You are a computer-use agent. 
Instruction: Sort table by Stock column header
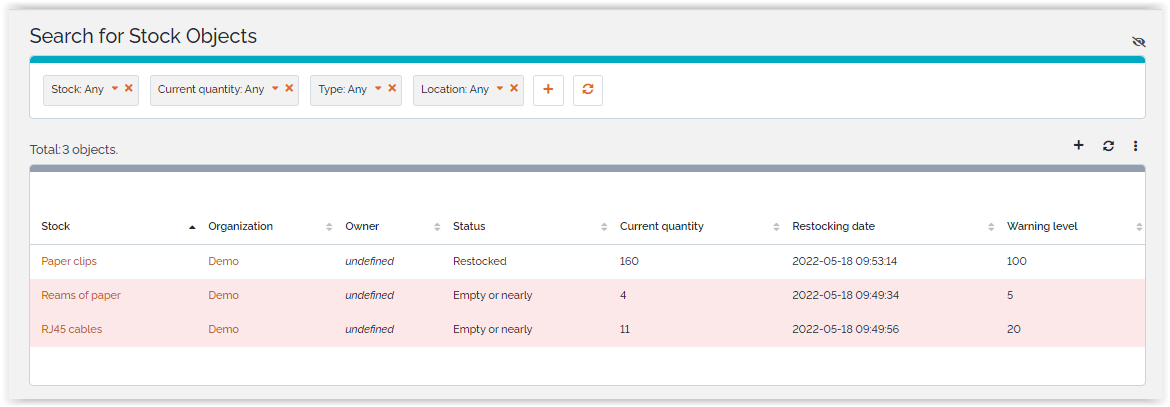tap(56, 226)
